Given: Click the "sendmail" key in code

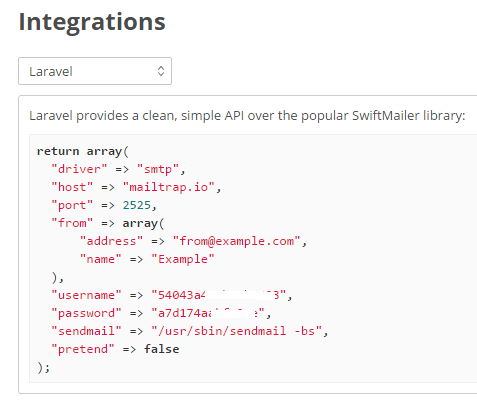Looking at the screenshot, I should click(86, 331).
